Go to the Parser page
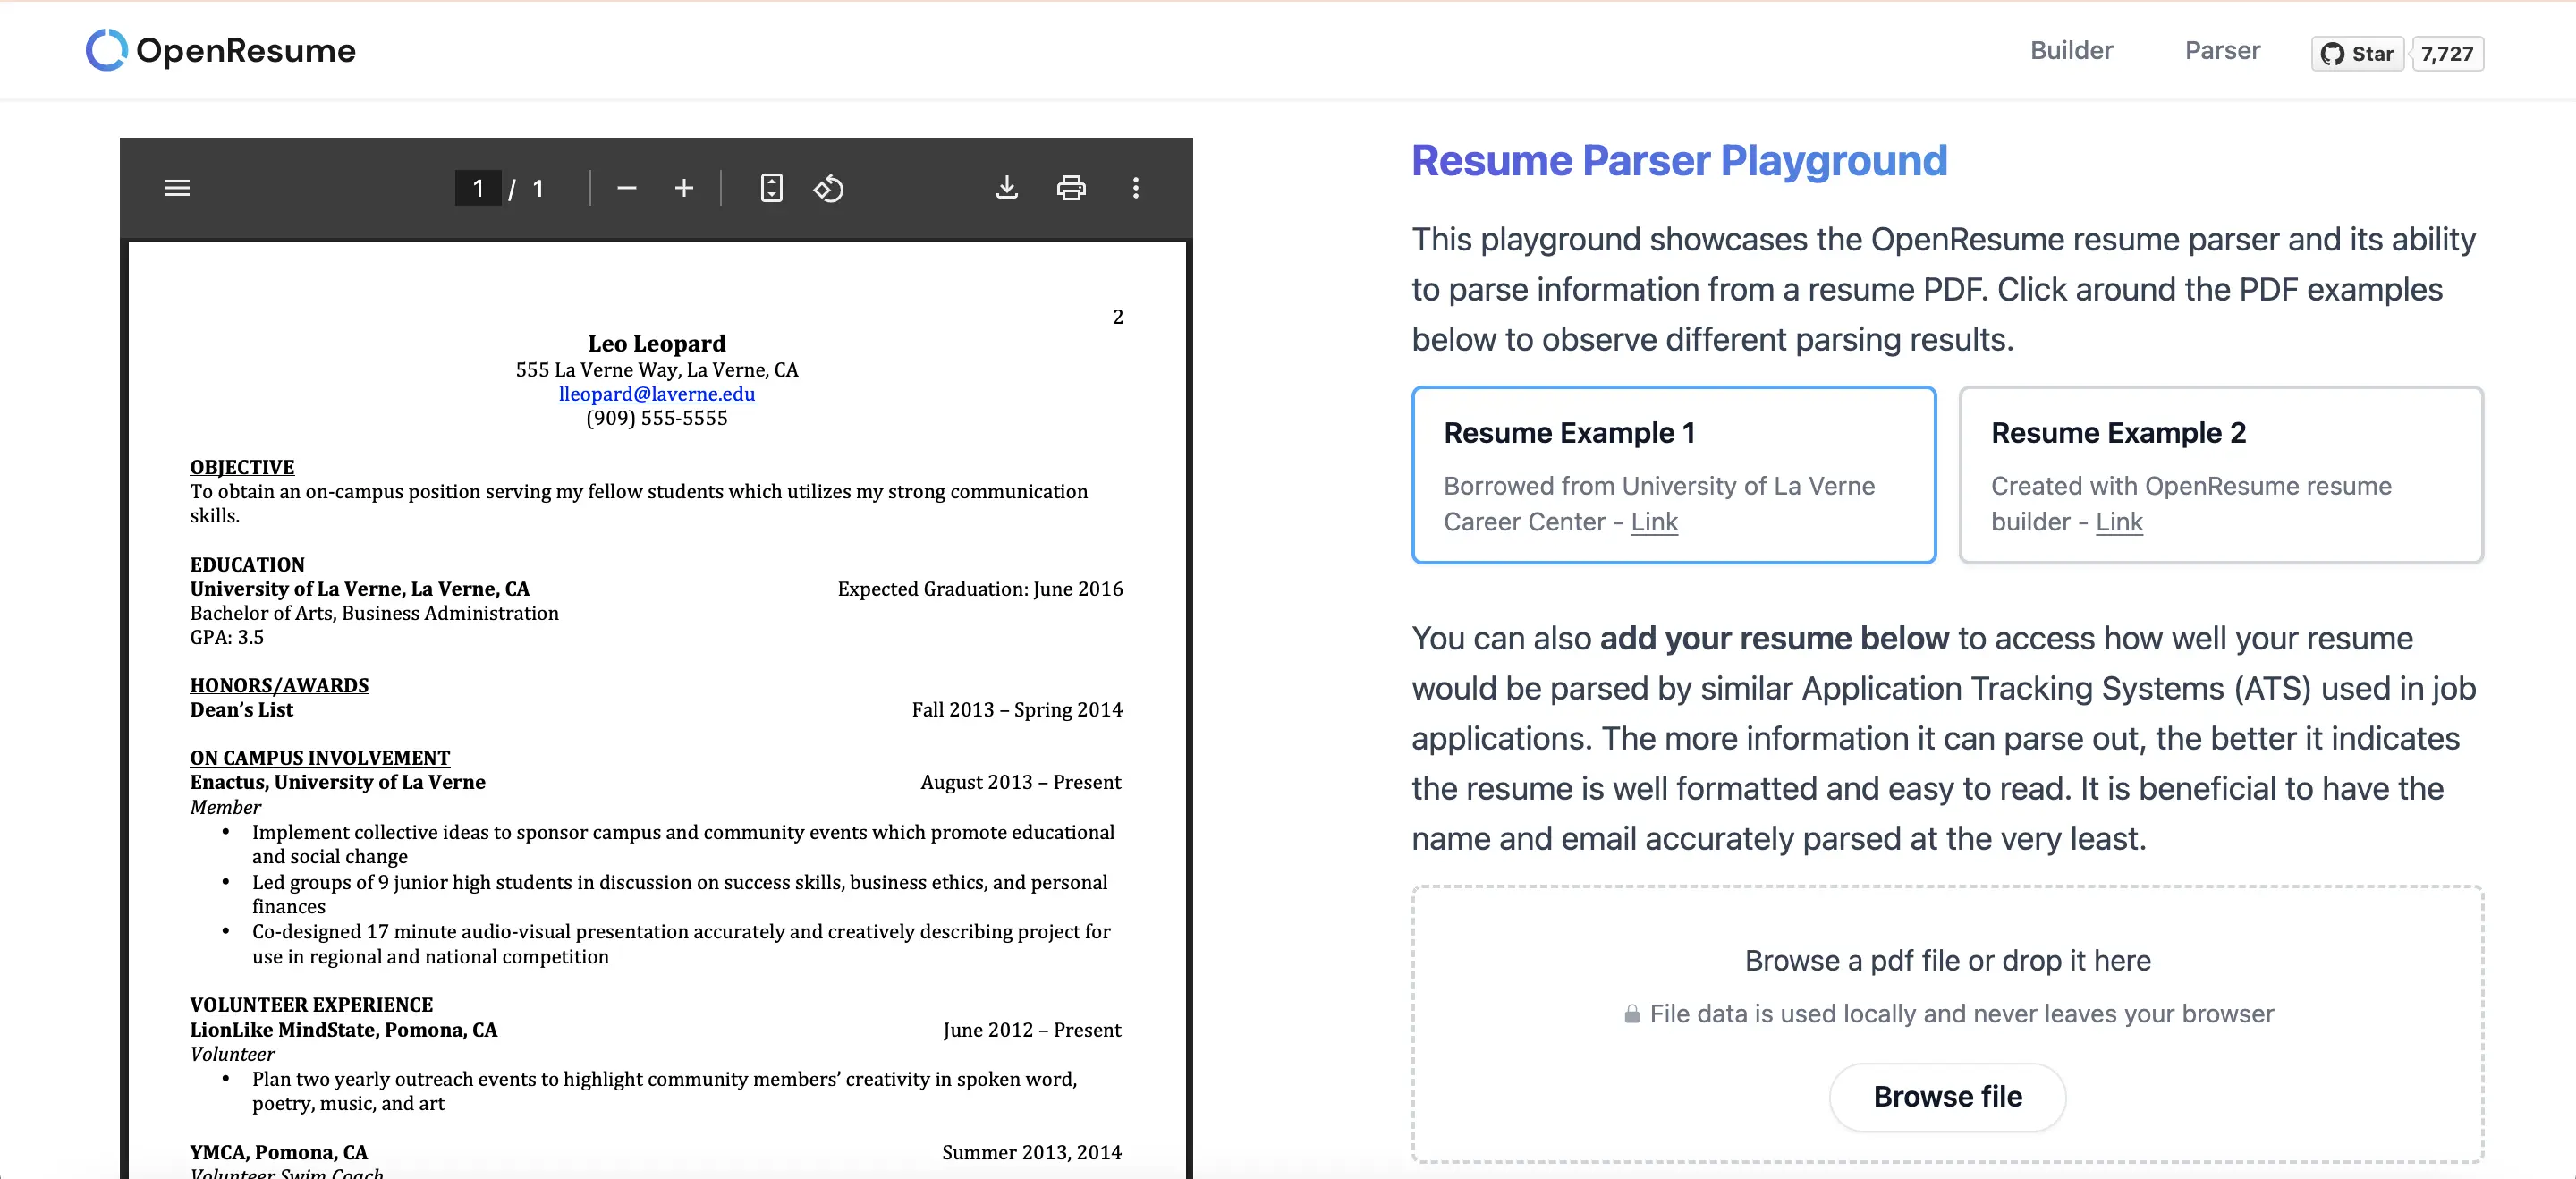The height and width of the screenshot is (1179, 2576). click(2222, 50)
